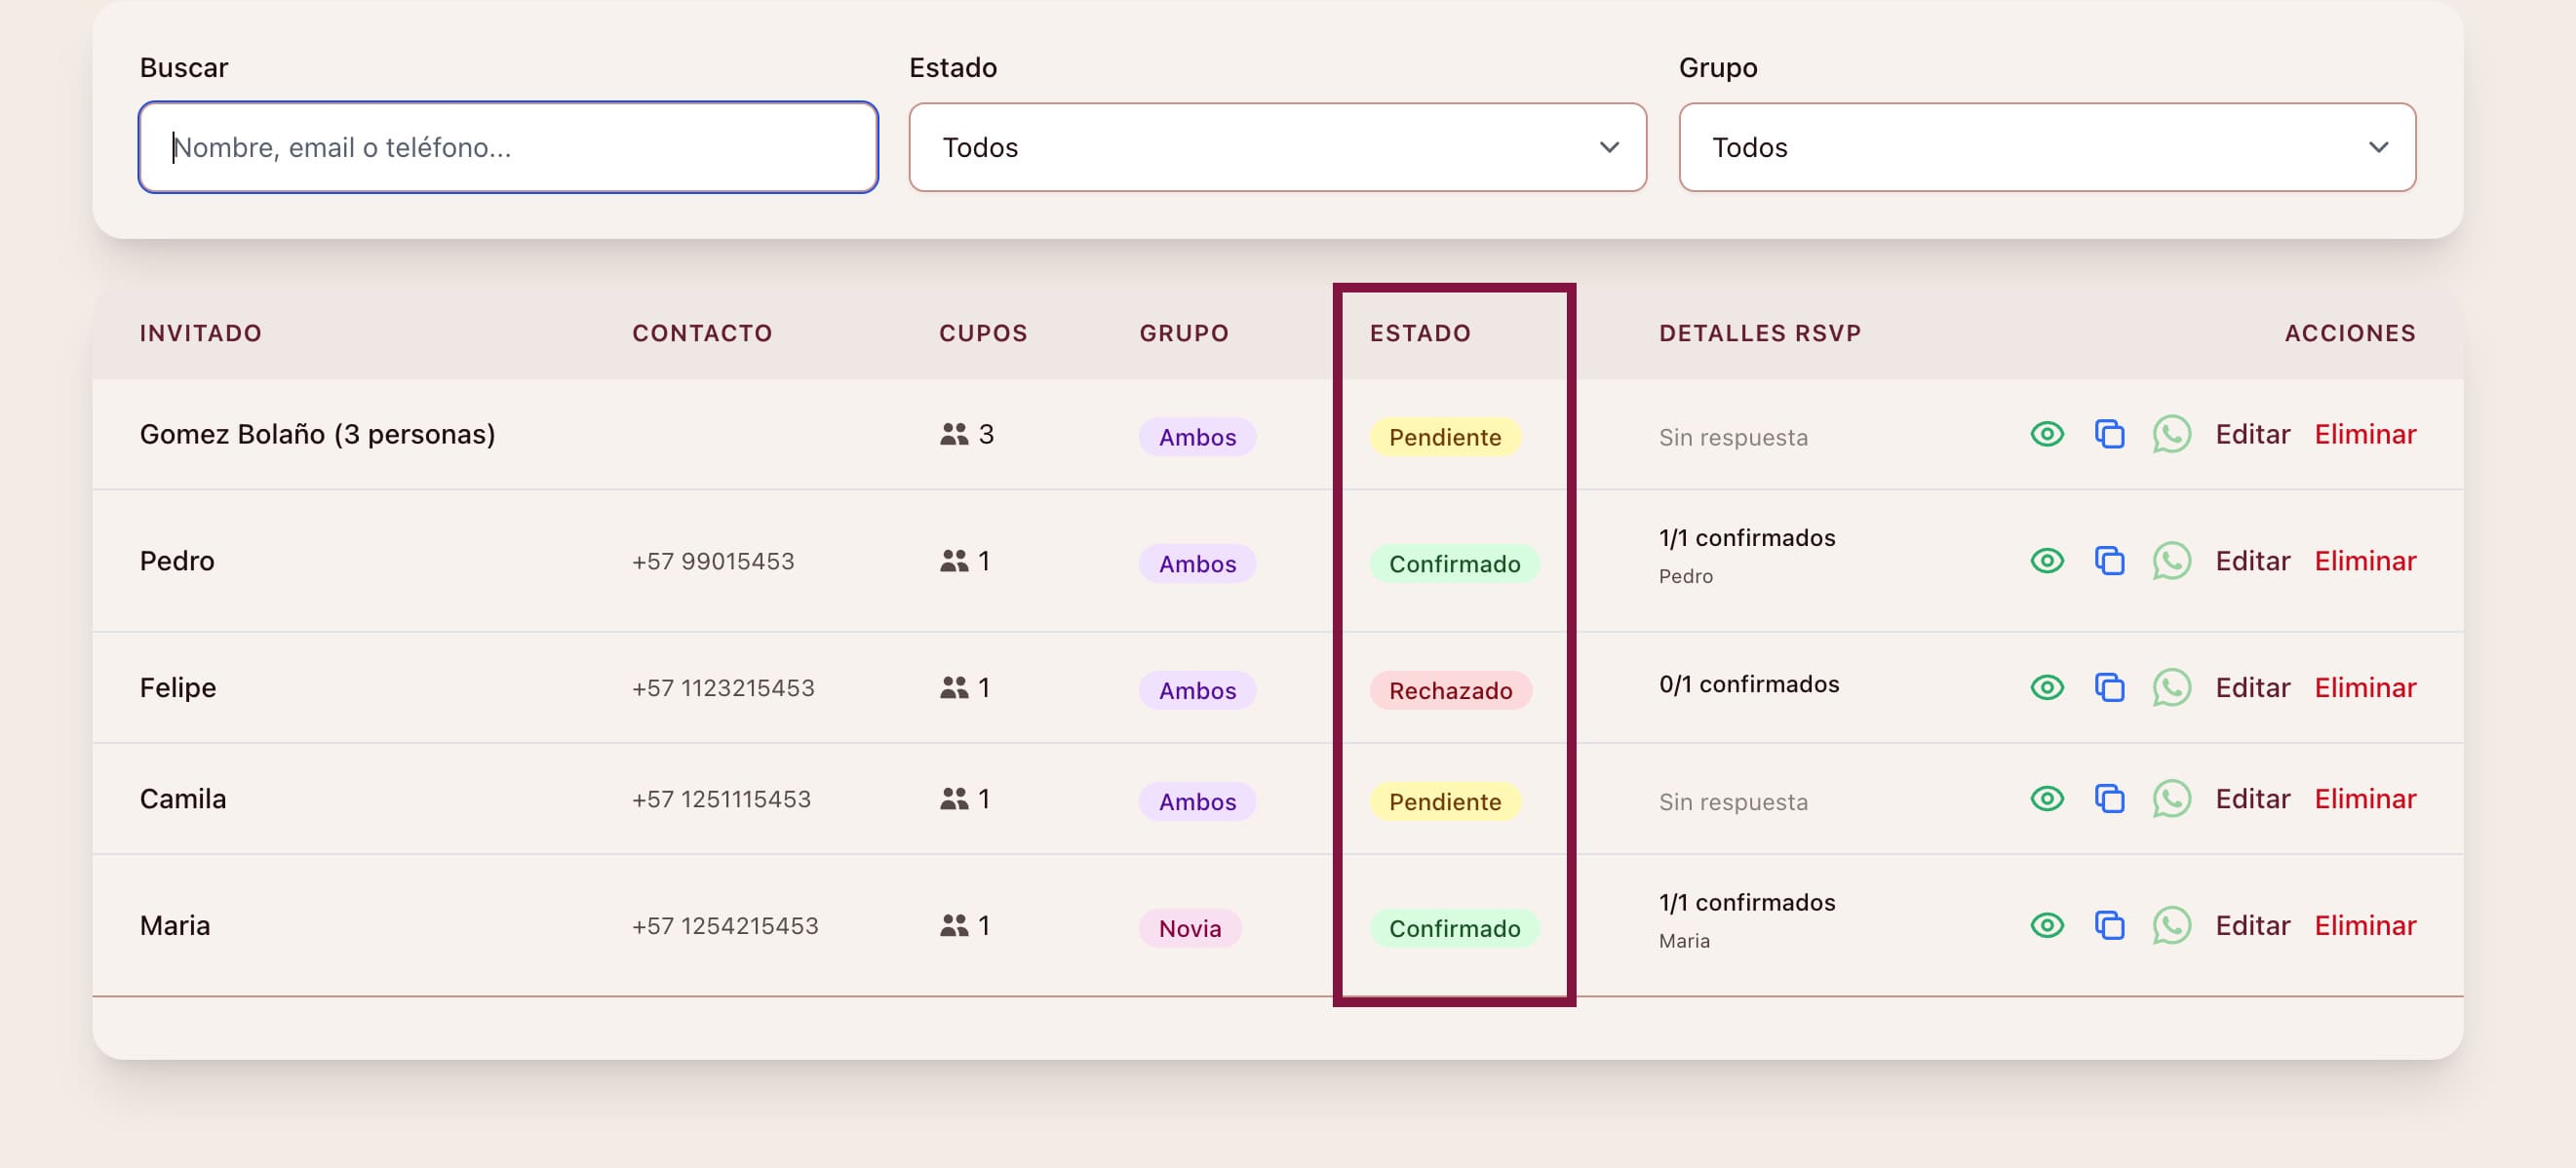Click the Rechazado status badge
2576x1168 pixels.
tap(1449, 691)
